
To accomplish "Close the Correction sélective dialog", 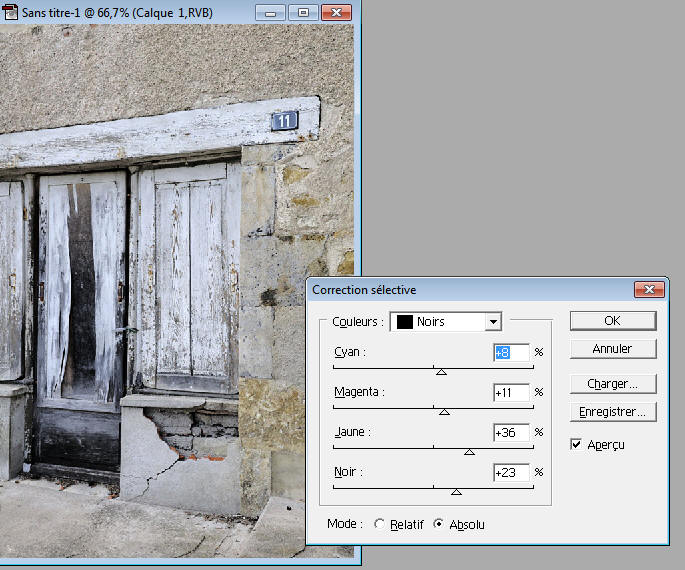I will (650, 289).
